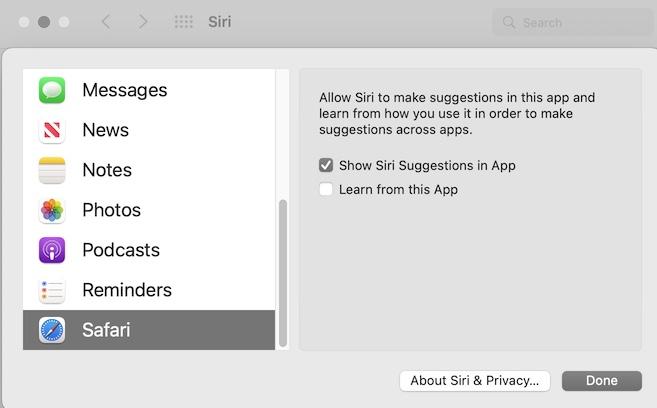Disable Show Siri Suggestions in App

326,165
